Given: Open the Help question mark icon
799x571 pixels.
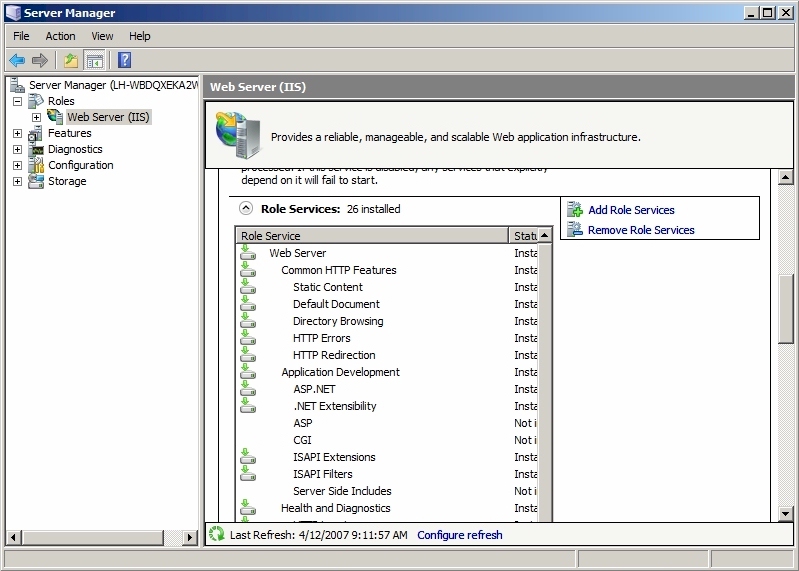Looking at the screenshot, I should (124, 61).
